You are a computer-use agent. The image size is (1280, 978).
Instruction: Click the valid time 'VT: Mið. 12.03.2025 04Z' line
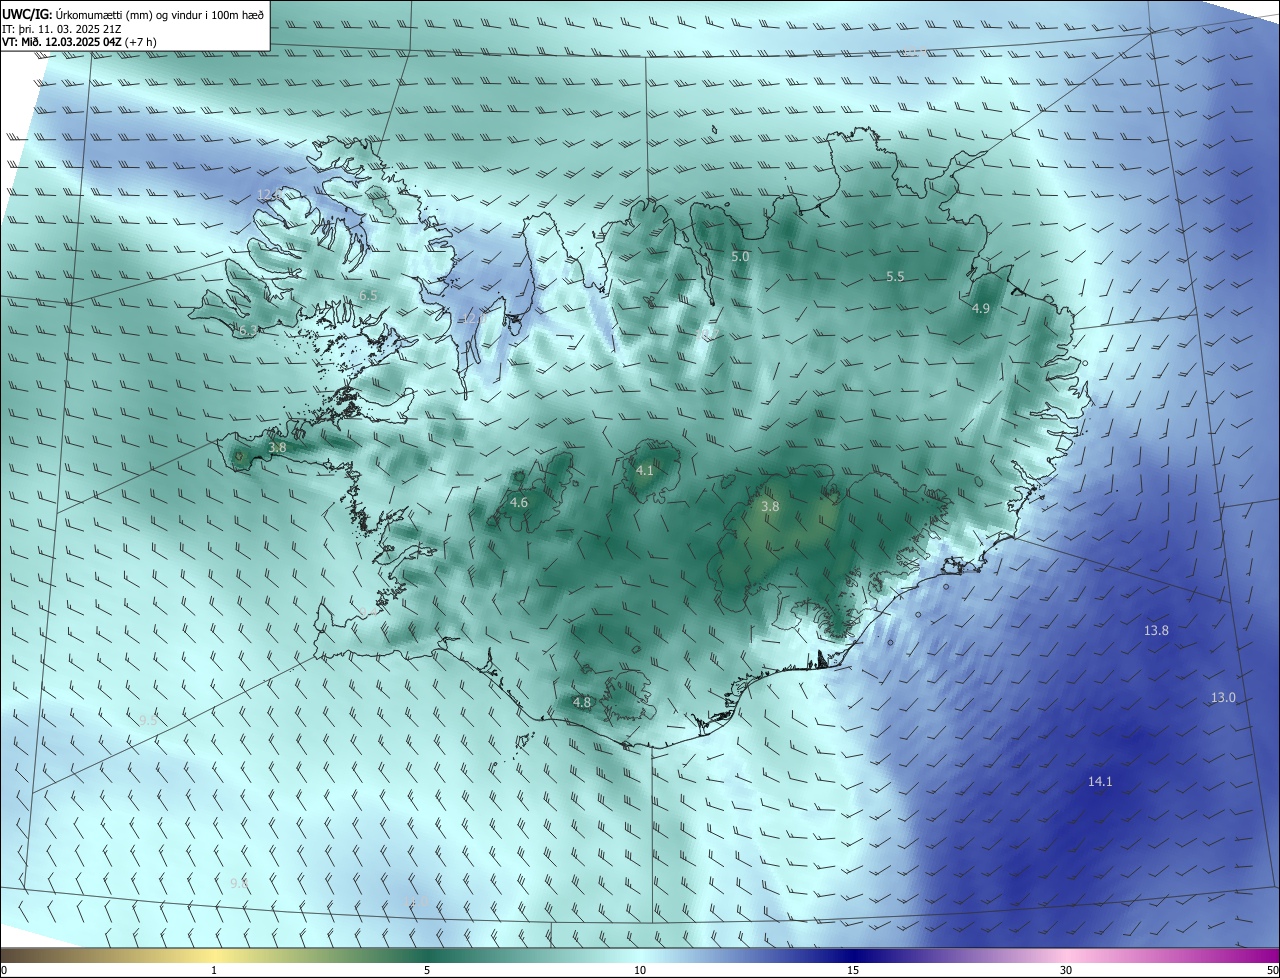(x=64, y=42)
